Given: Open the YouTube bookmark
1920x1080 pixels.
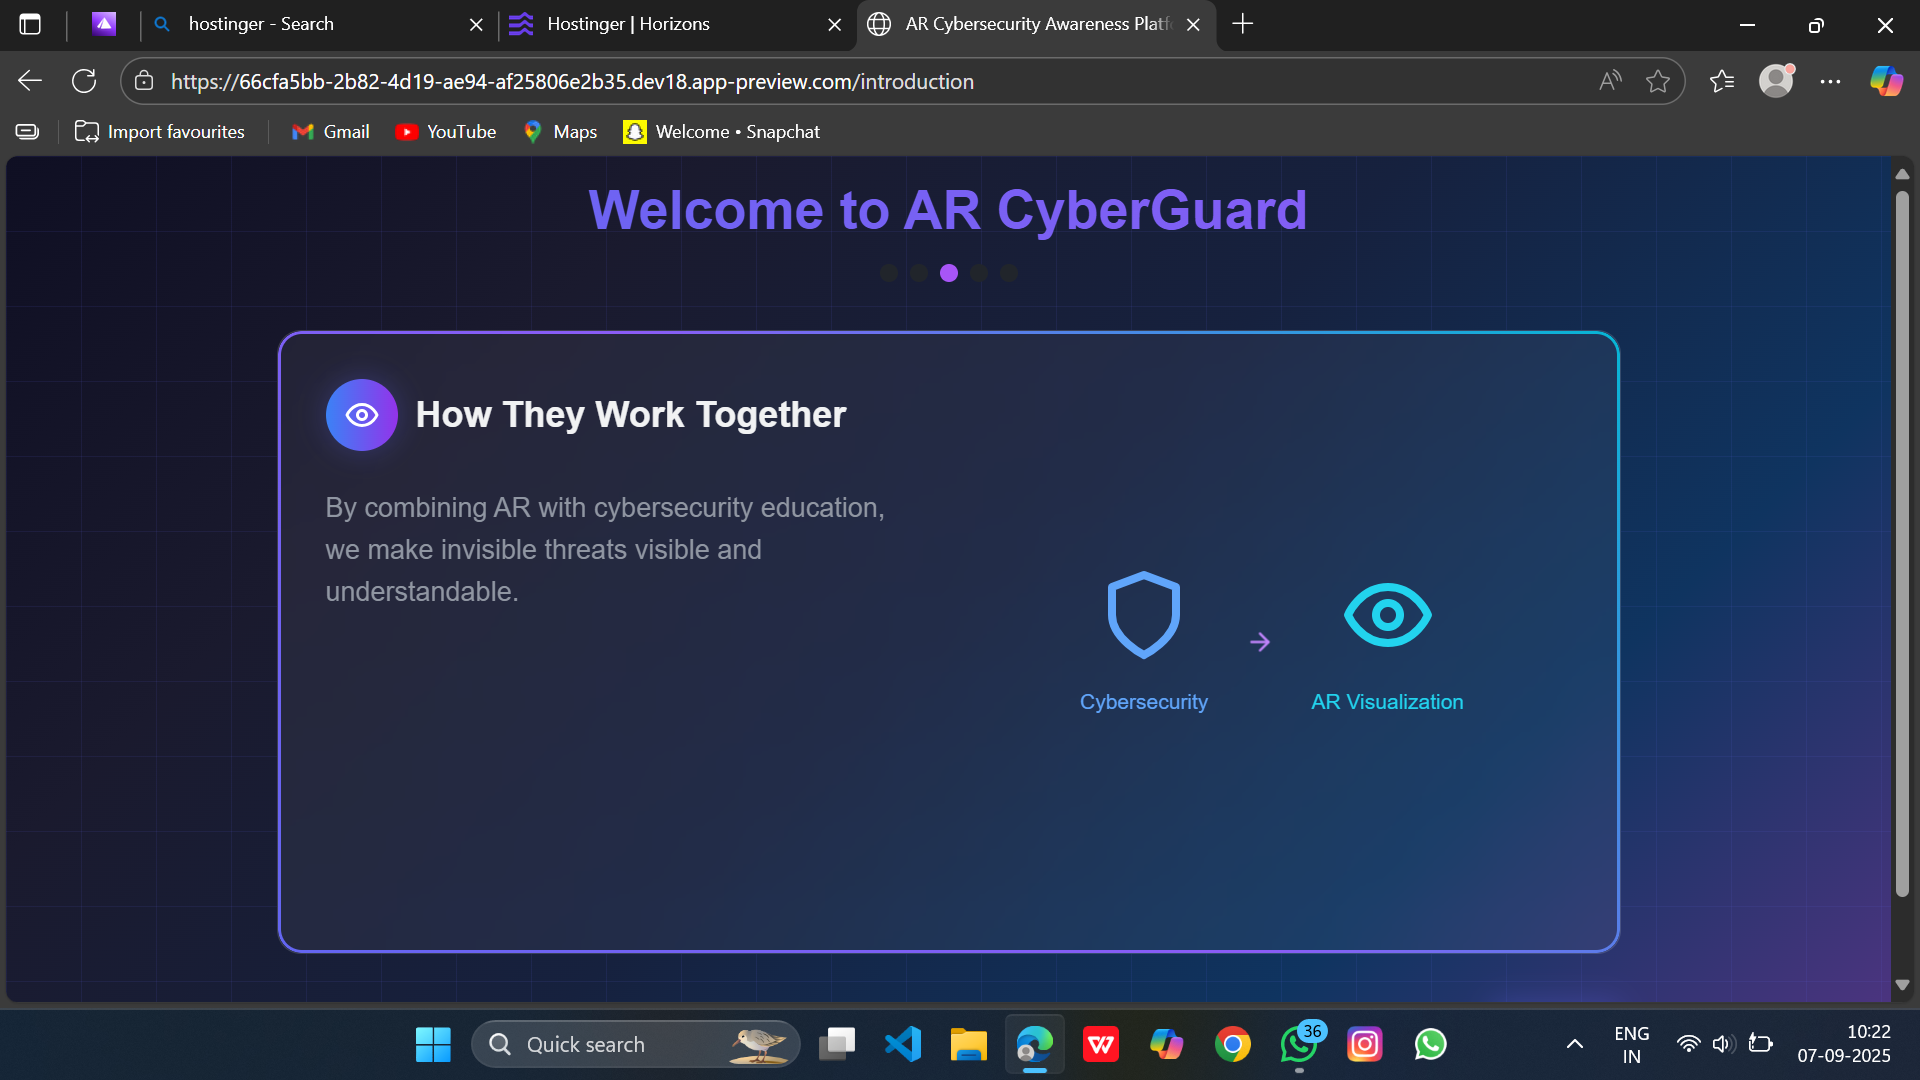Looking at the screenshot, I should (x=446, y=132).
